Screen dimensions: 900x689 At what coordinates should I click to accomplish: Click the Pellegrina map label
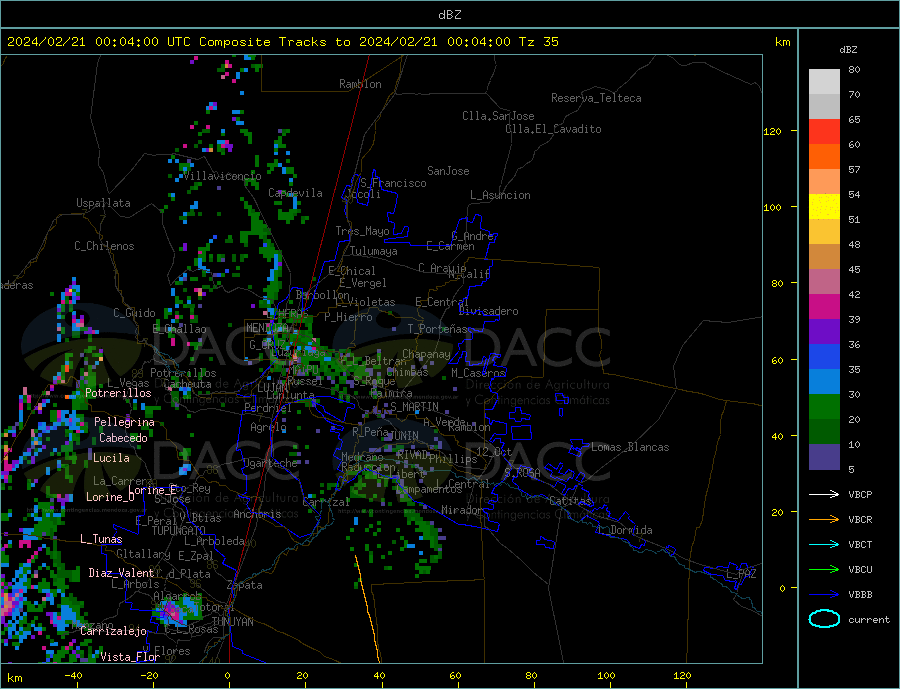[x=124, y=422]
